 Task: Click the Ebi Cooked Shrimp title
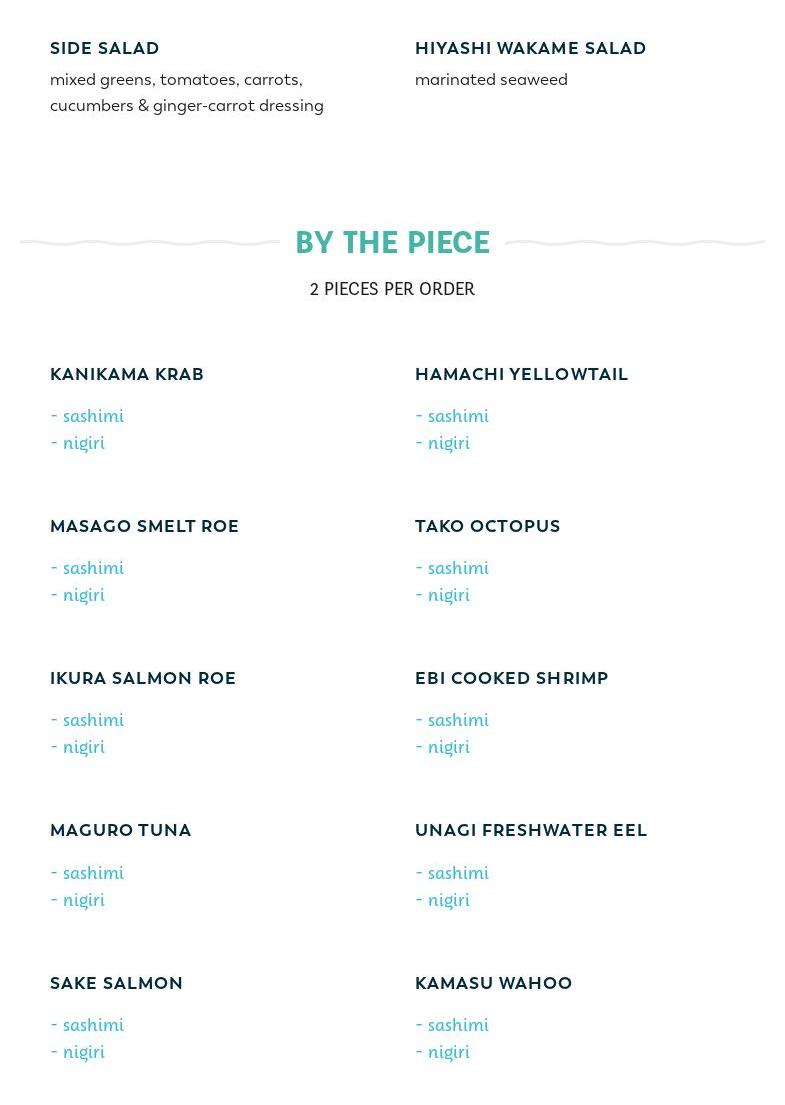(x=511, y=678)
